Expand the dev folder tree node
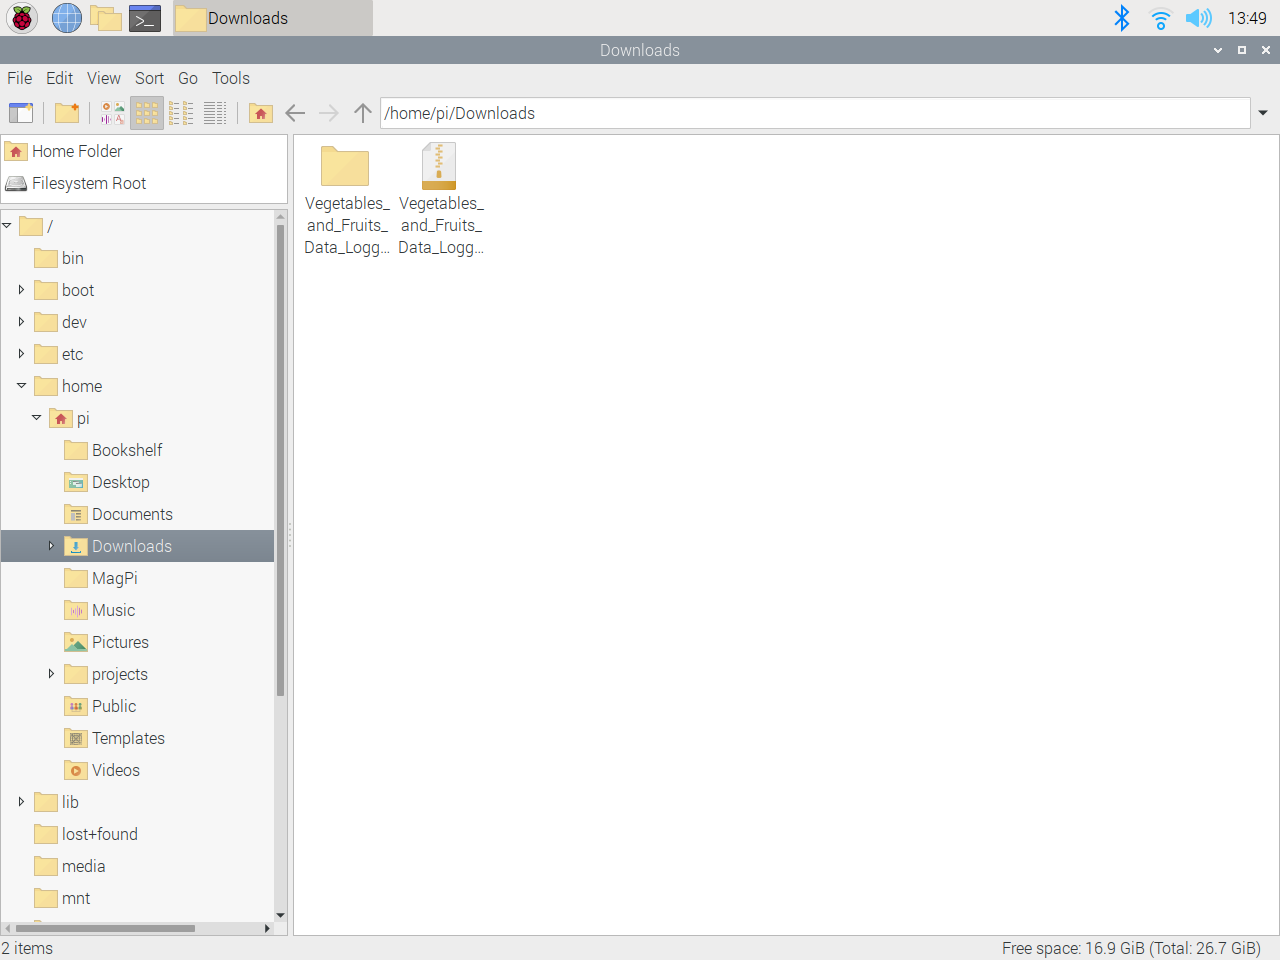Image resolution: width=1280 pixels, height=960 pixels. tap(21, 322)
